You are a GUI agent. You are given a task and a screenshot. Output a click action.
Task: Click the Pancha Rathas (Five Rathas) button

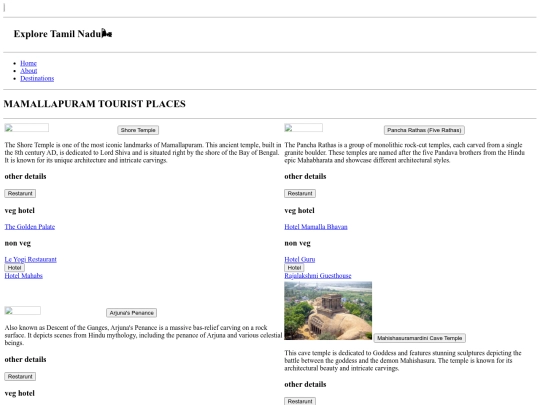[424, 130]
